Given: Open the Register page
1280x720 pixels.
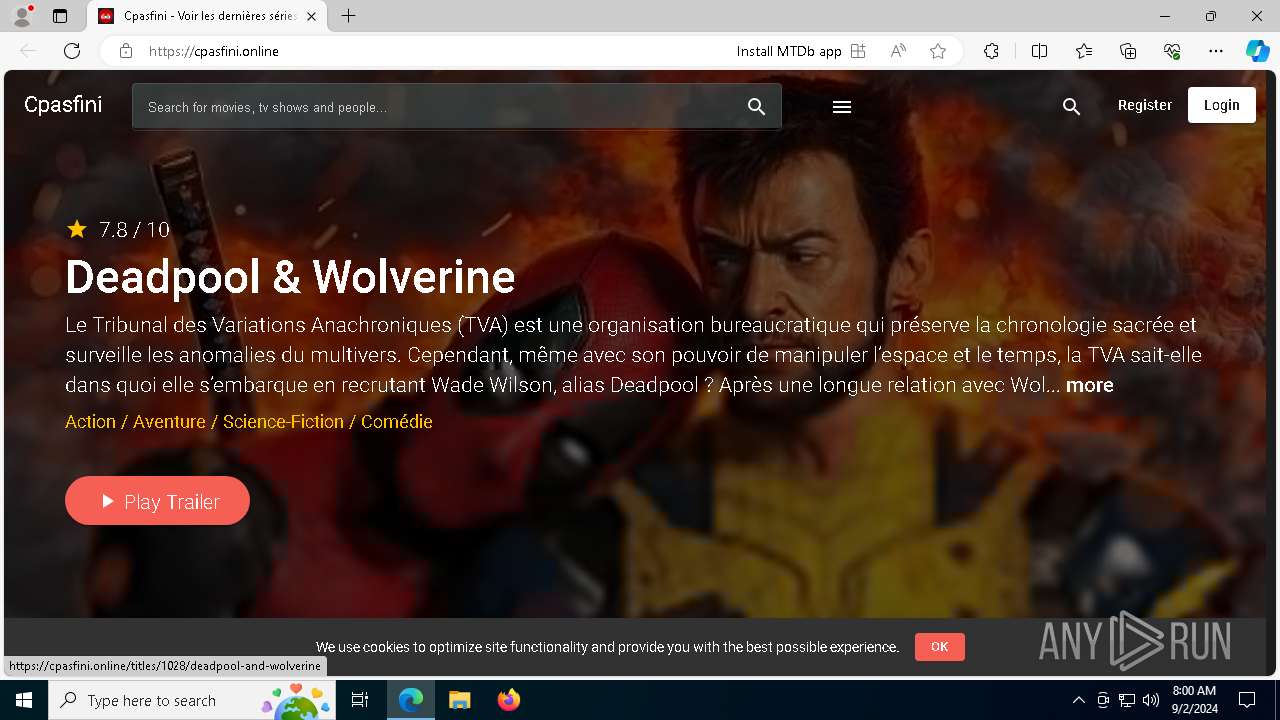Looking at the screenshot, I should click(1144, 105).
